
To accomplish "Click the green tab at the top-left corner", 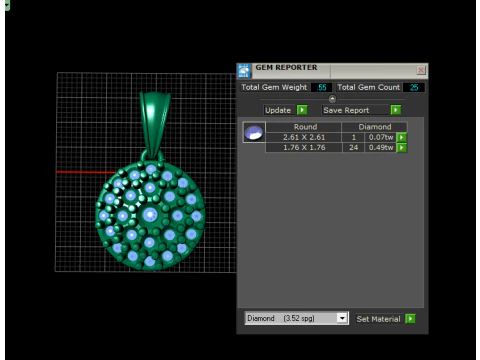I will pyautogui.click(x=7, y=5).
